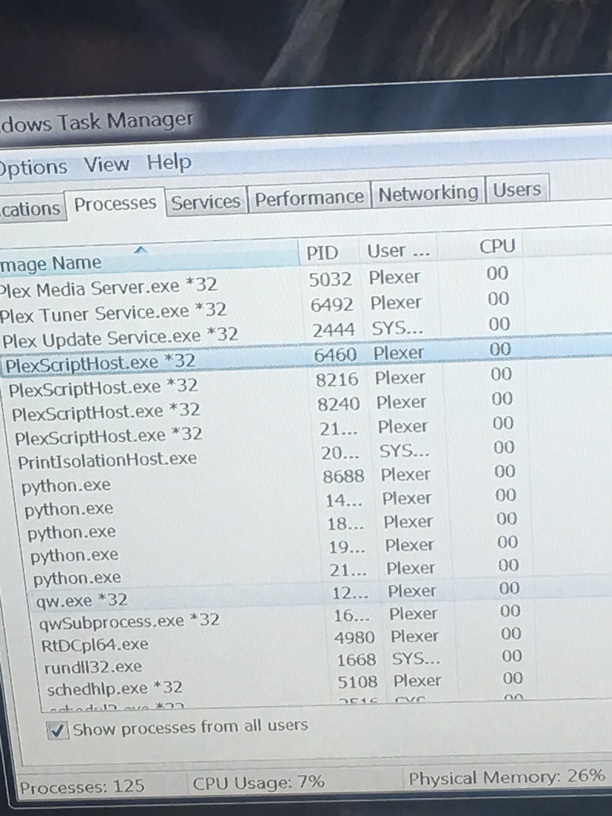Image resolution: width=612 pixels, height=816 pixels.
Task: Click PID value 5108
Action: click(x=357, y=681)
